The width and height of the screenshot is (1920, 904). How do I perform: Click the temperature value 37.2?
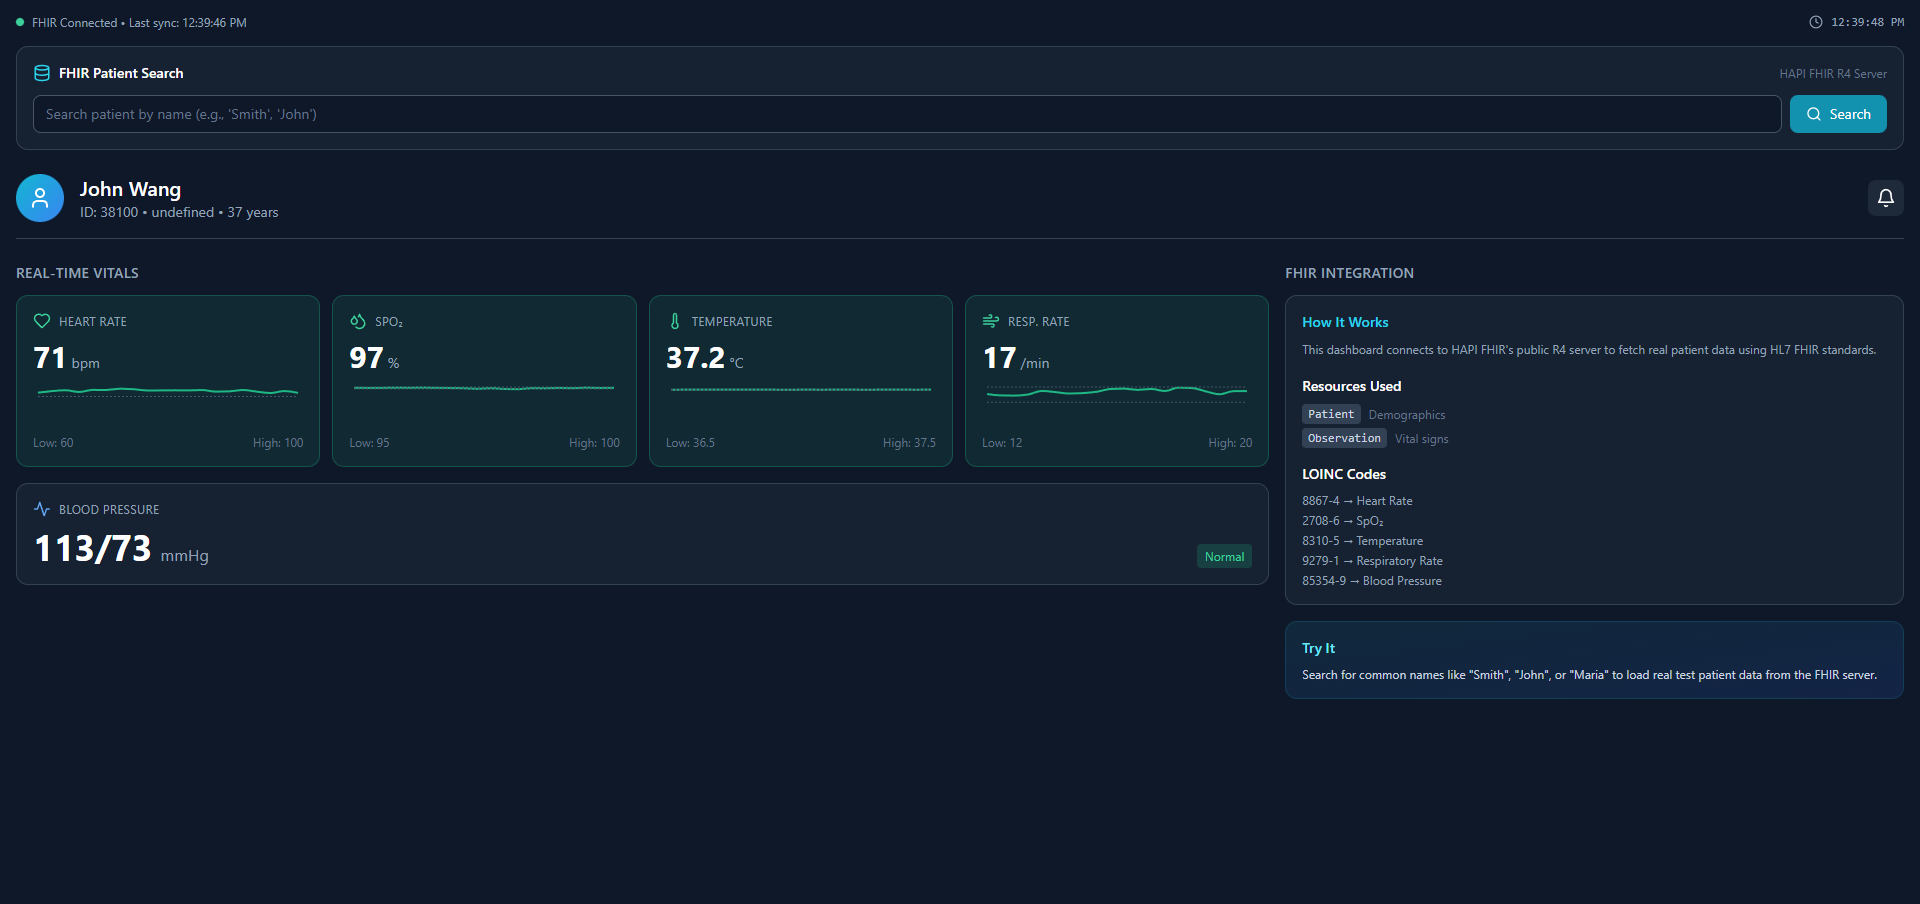(695, 358)
